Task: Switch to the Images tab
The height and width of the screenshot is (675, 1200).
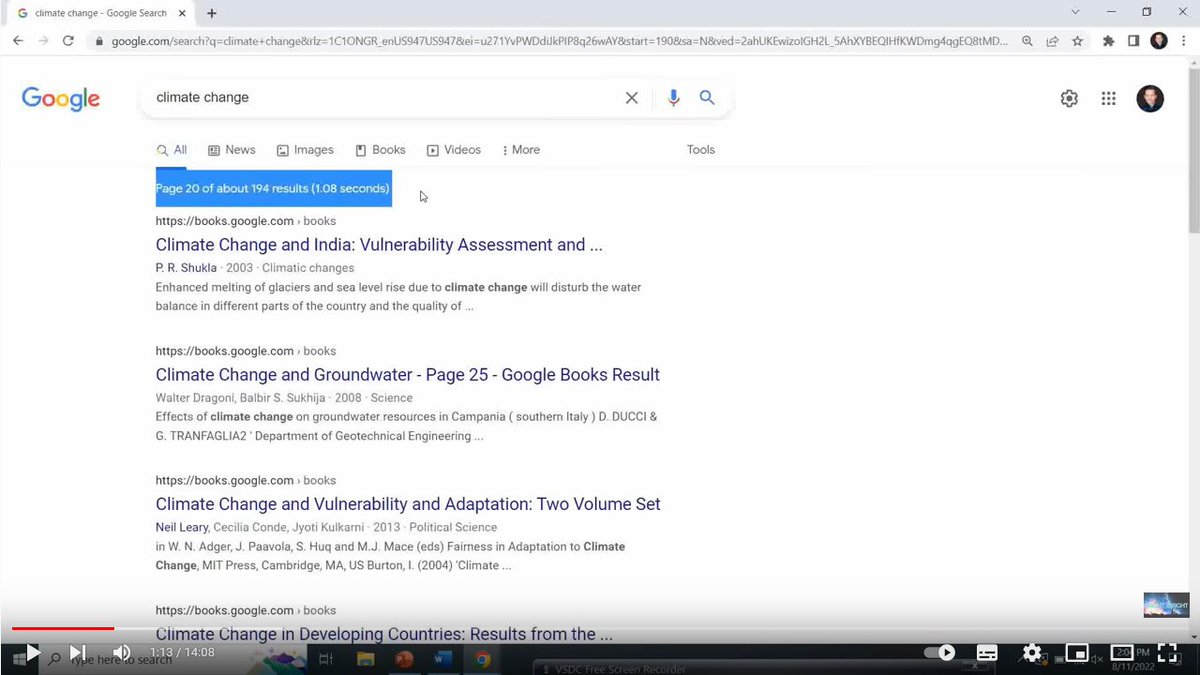Action: (x=305, y=150)
